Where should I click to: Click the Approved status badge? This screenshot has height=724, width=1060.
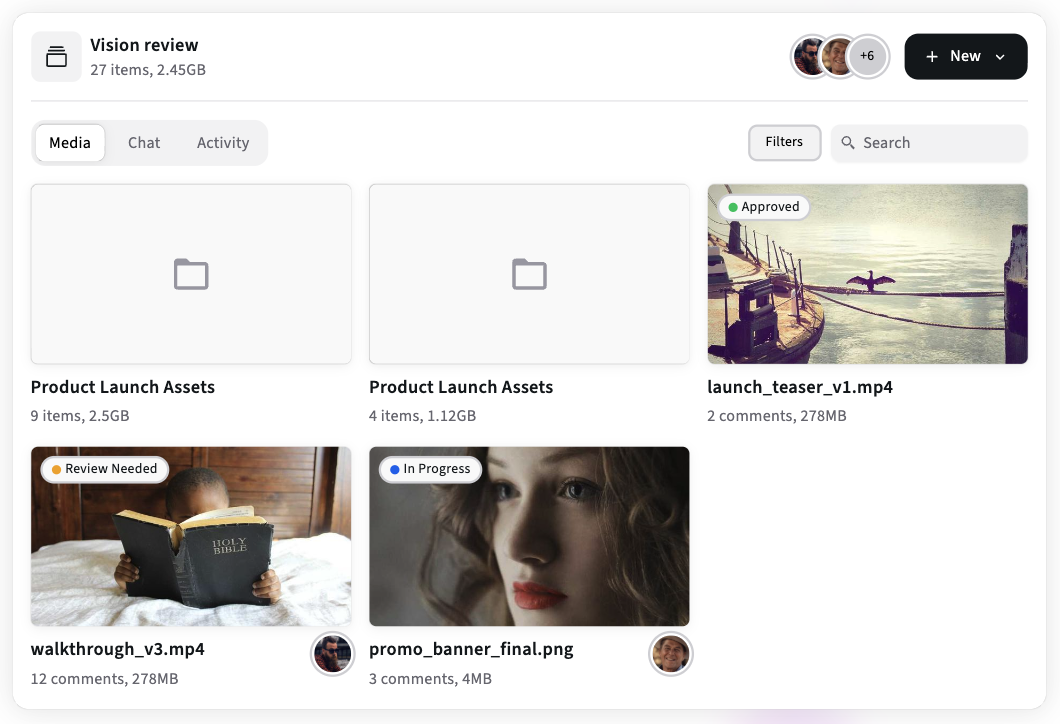tap(764, 207)
